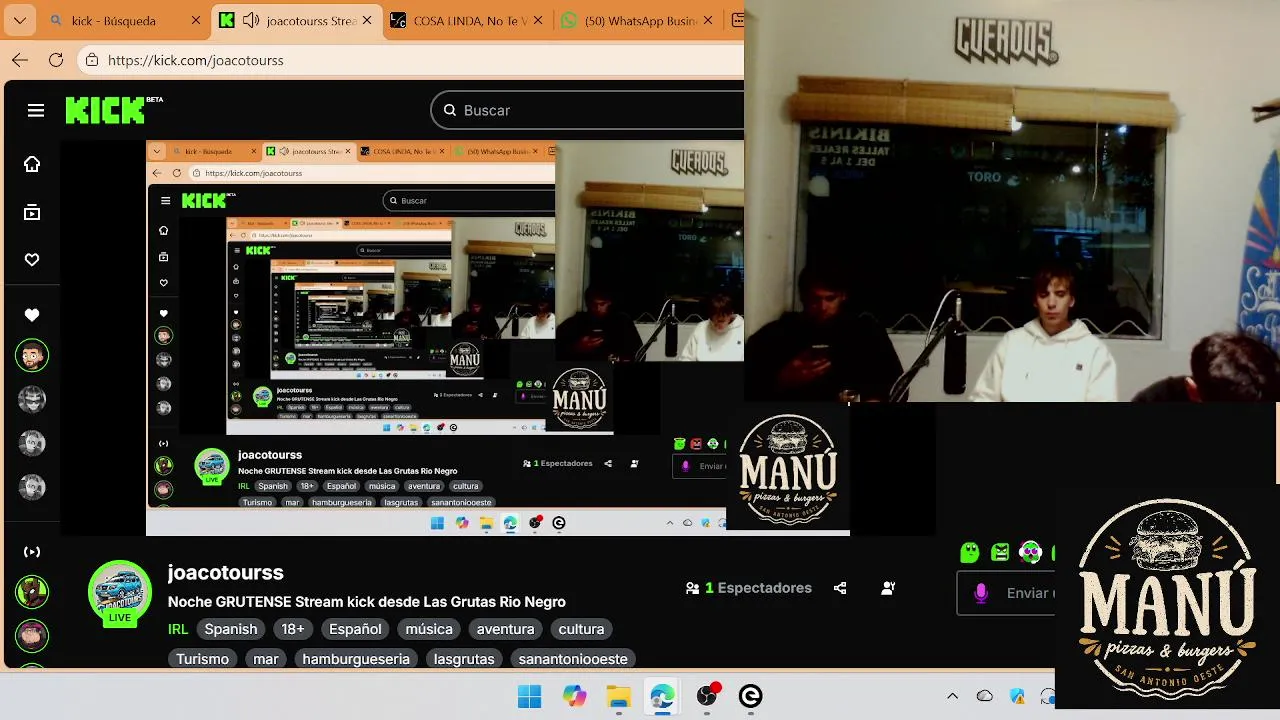Open OneDrive cloud tray icon

point(985,696)
